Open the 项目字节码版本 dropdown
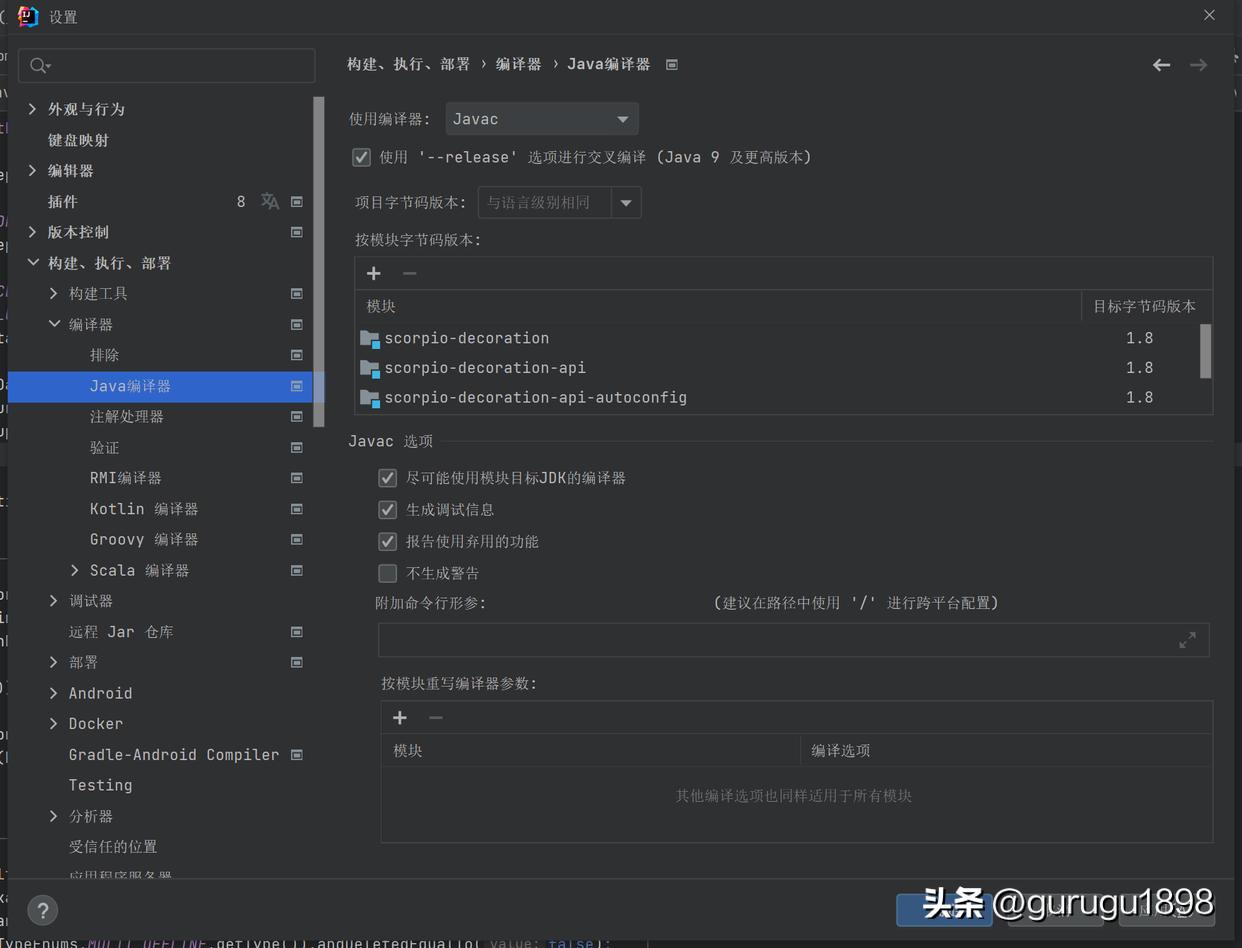This screenshot has height=948, width=1242. pos(627,202)
